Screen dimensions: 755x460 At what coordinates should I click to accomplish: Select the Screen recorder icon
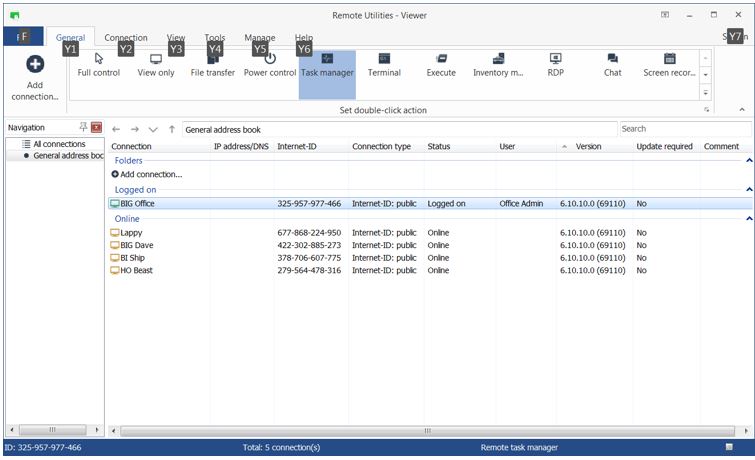669,65
